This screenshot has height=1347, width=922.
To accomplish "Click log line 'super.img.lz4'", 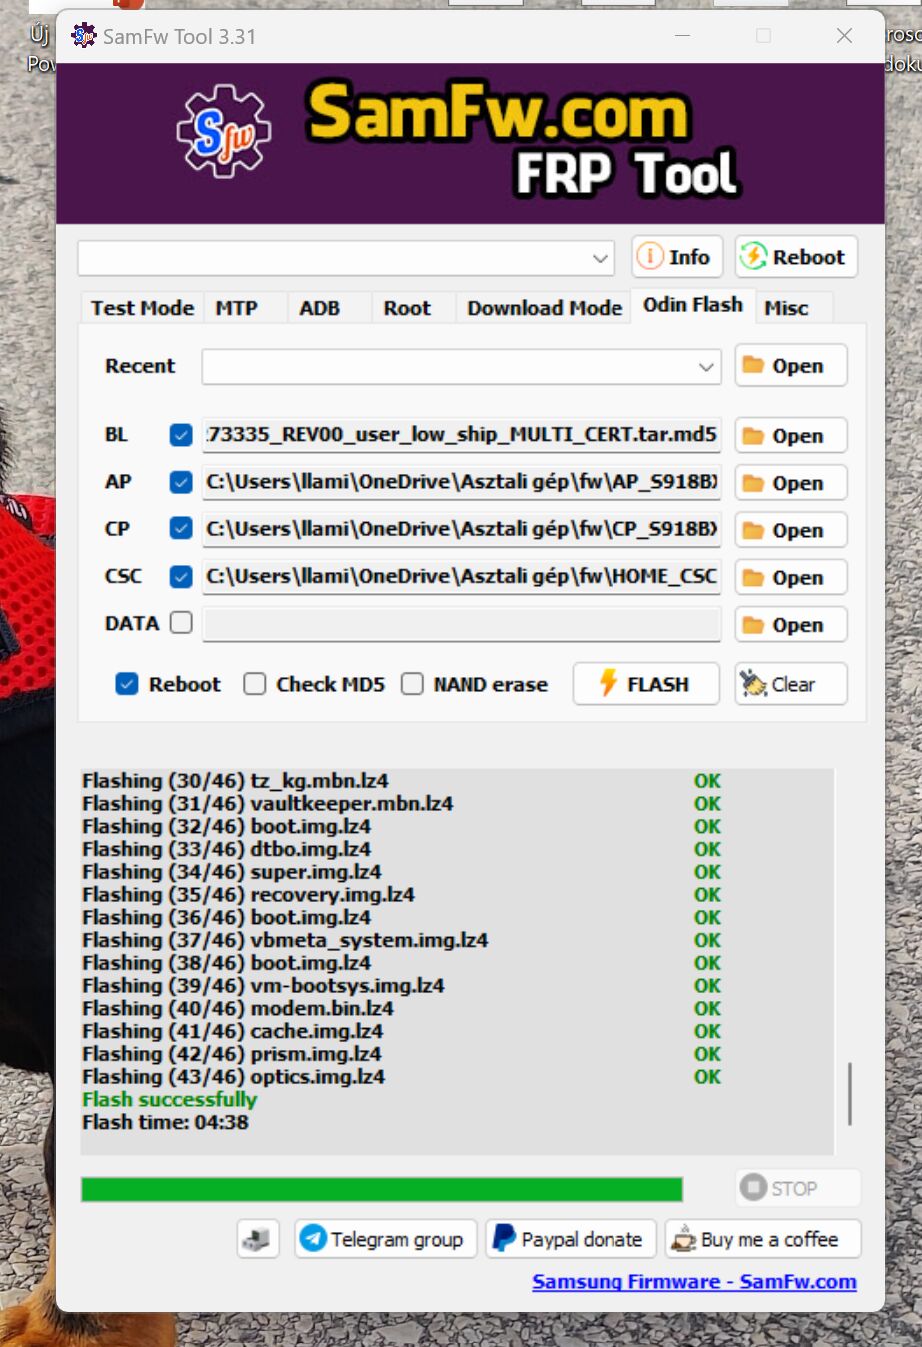I will tap(232, 872).
